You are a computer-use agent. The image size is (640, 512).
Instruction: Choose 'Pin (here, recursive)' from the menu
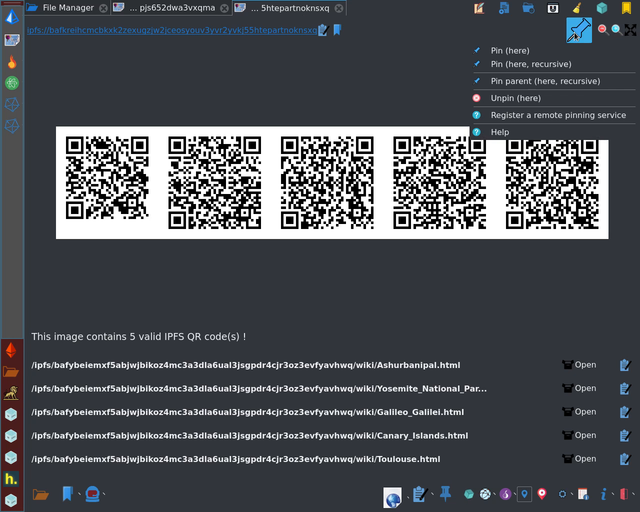tap(531, 64)
